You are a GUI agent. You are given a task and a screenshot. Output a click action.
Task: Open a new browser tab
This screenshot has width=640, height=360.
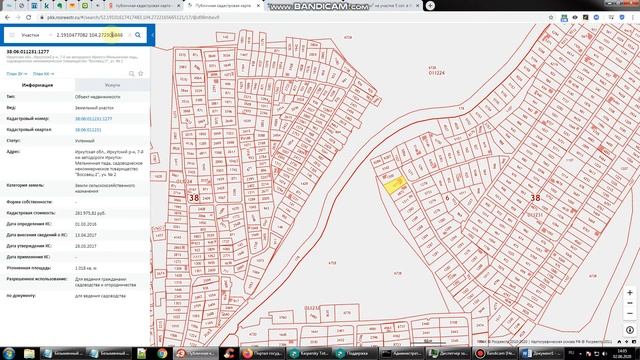[430, 6]
